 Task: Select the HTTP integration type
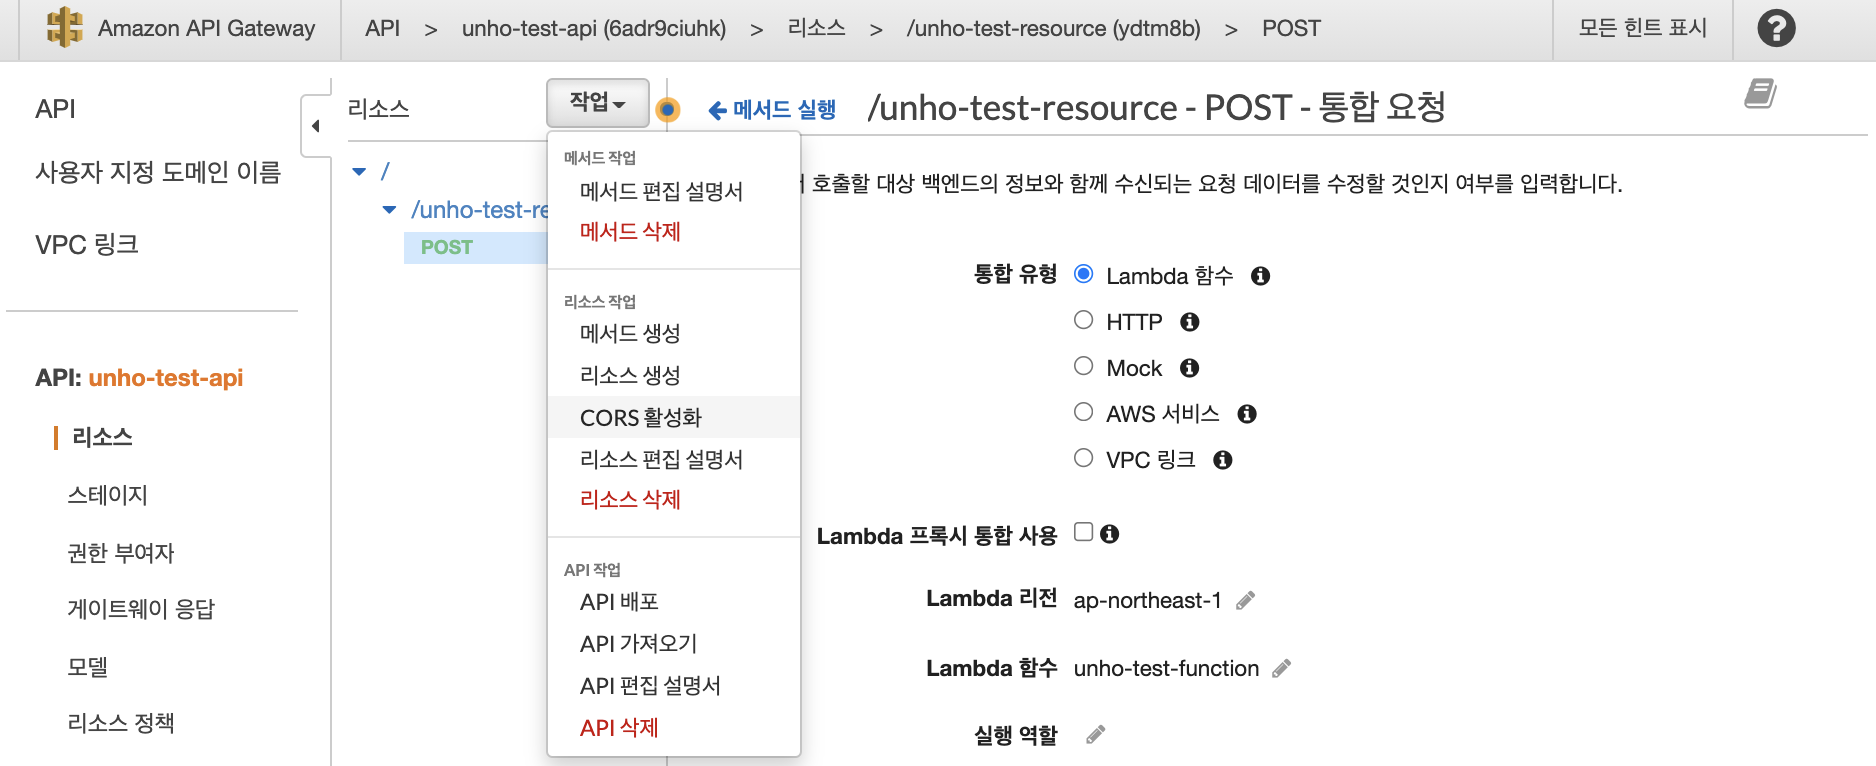tap(1083, 320)
